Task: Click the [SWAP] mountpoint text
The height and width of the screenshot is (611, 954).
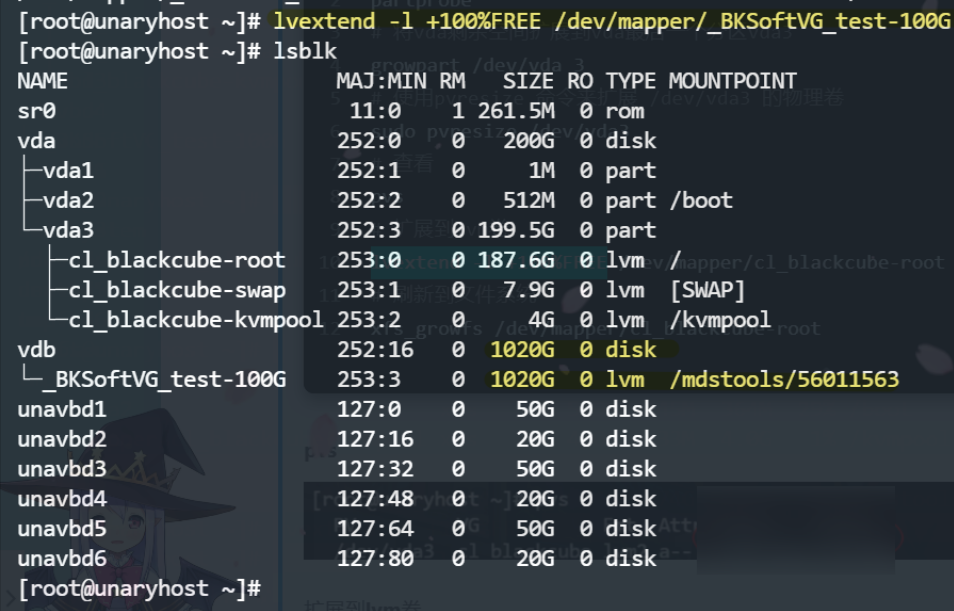Action: (706, 290)
